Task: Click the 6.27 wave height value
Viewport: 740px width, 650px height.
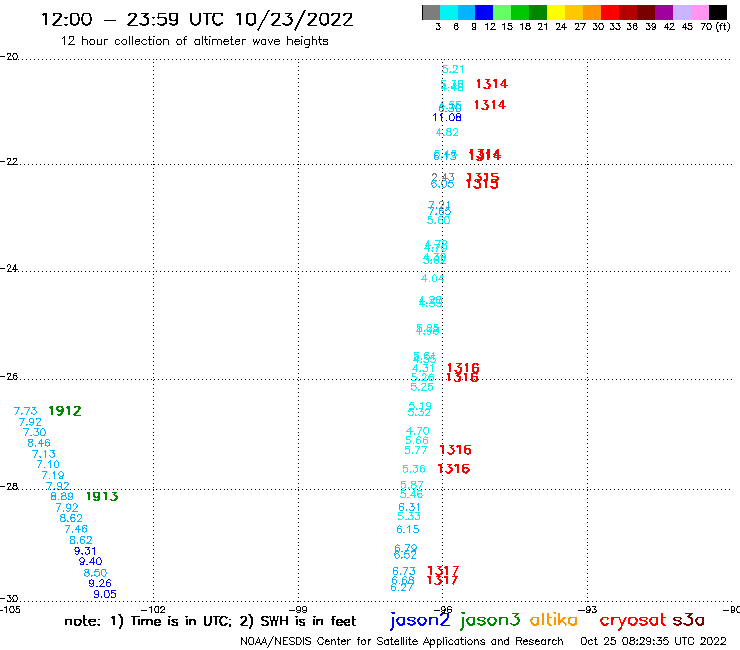Action: pos(402,588)
